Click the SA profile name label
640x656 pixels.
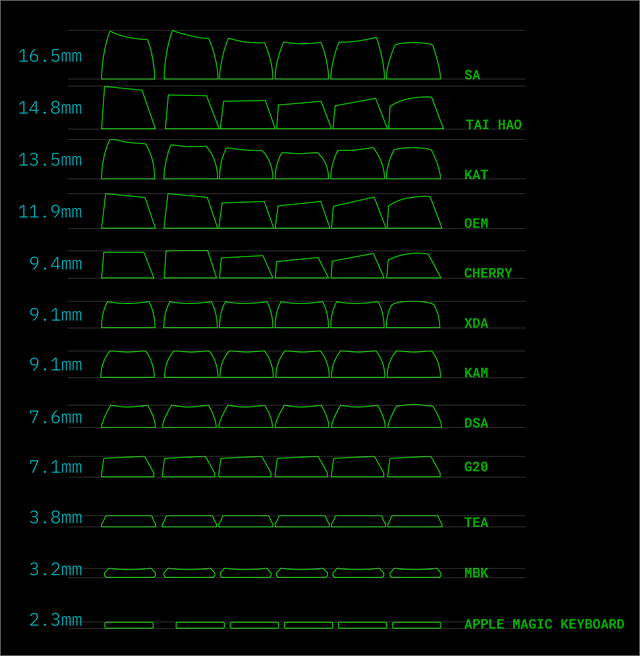[x=472, y=75]
